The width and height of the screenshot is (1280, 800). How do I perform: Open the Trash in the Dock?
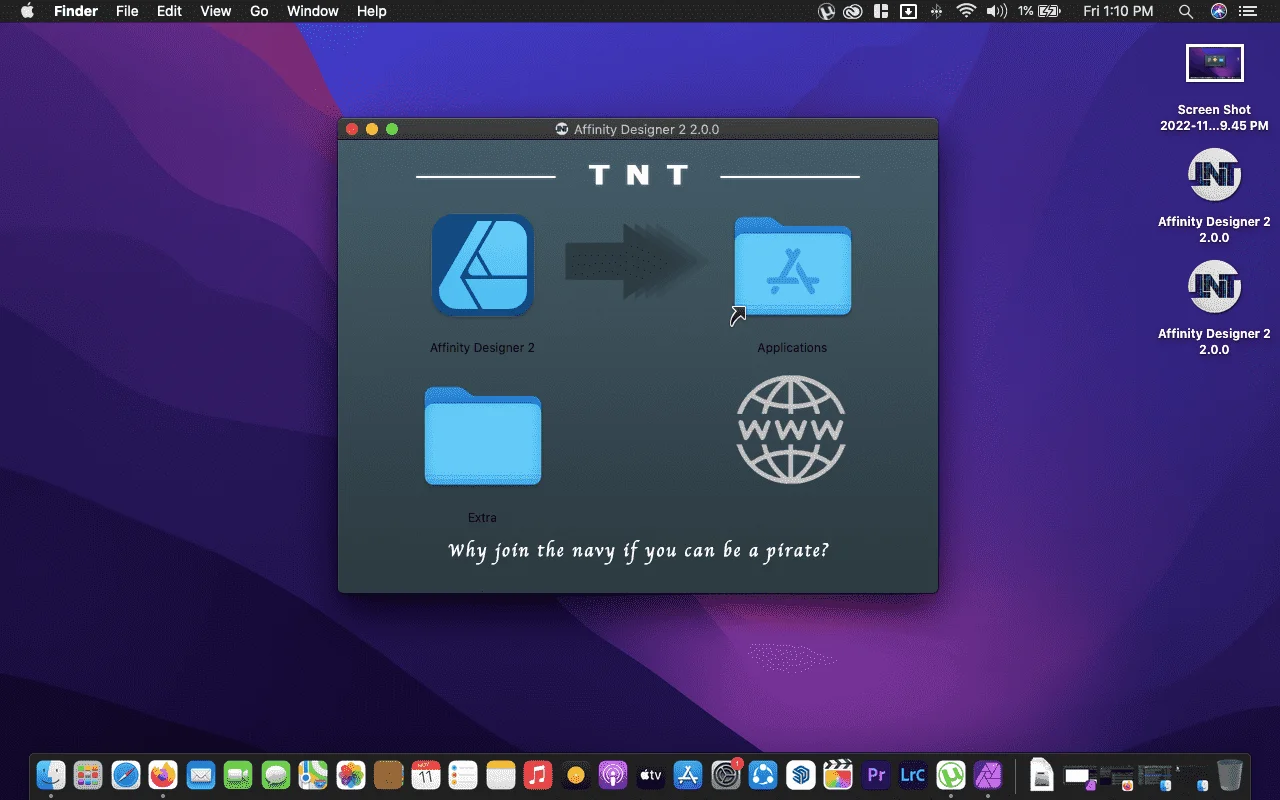[x=1230, y=774]
